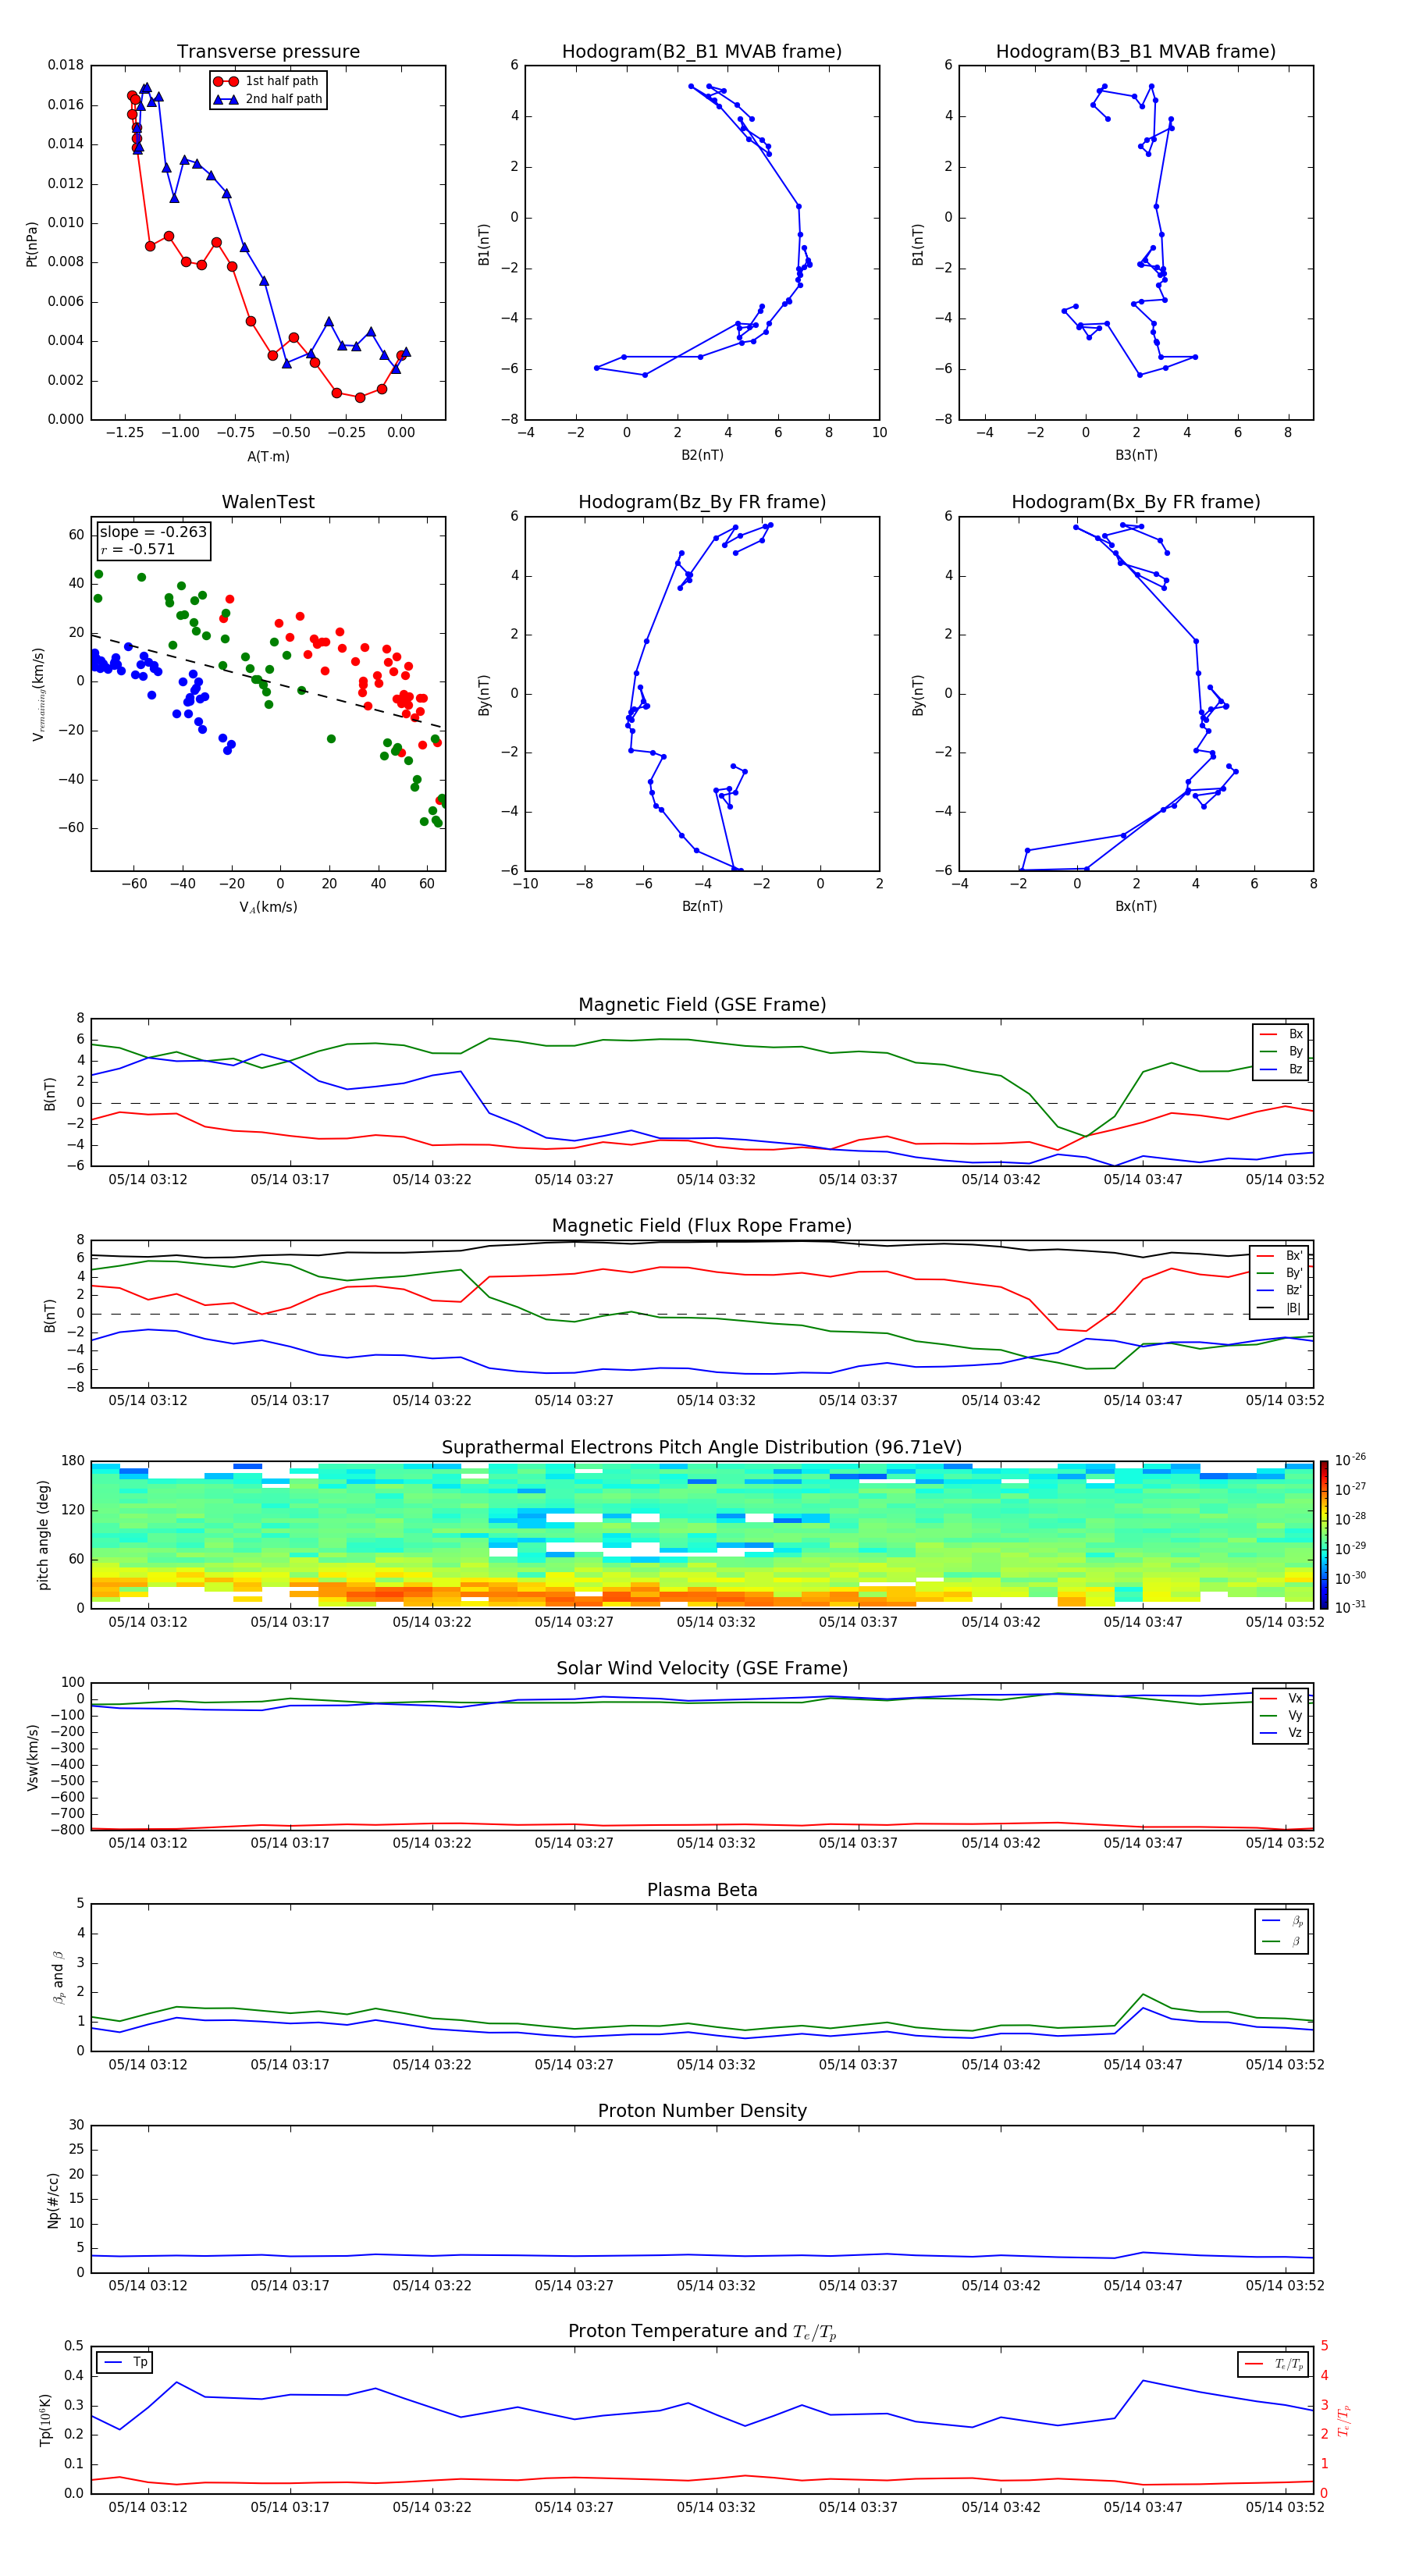Select "Bz'" in the Flux Rope legend
This screenshot has height=2576, width=1405.
point(1280,1290)
